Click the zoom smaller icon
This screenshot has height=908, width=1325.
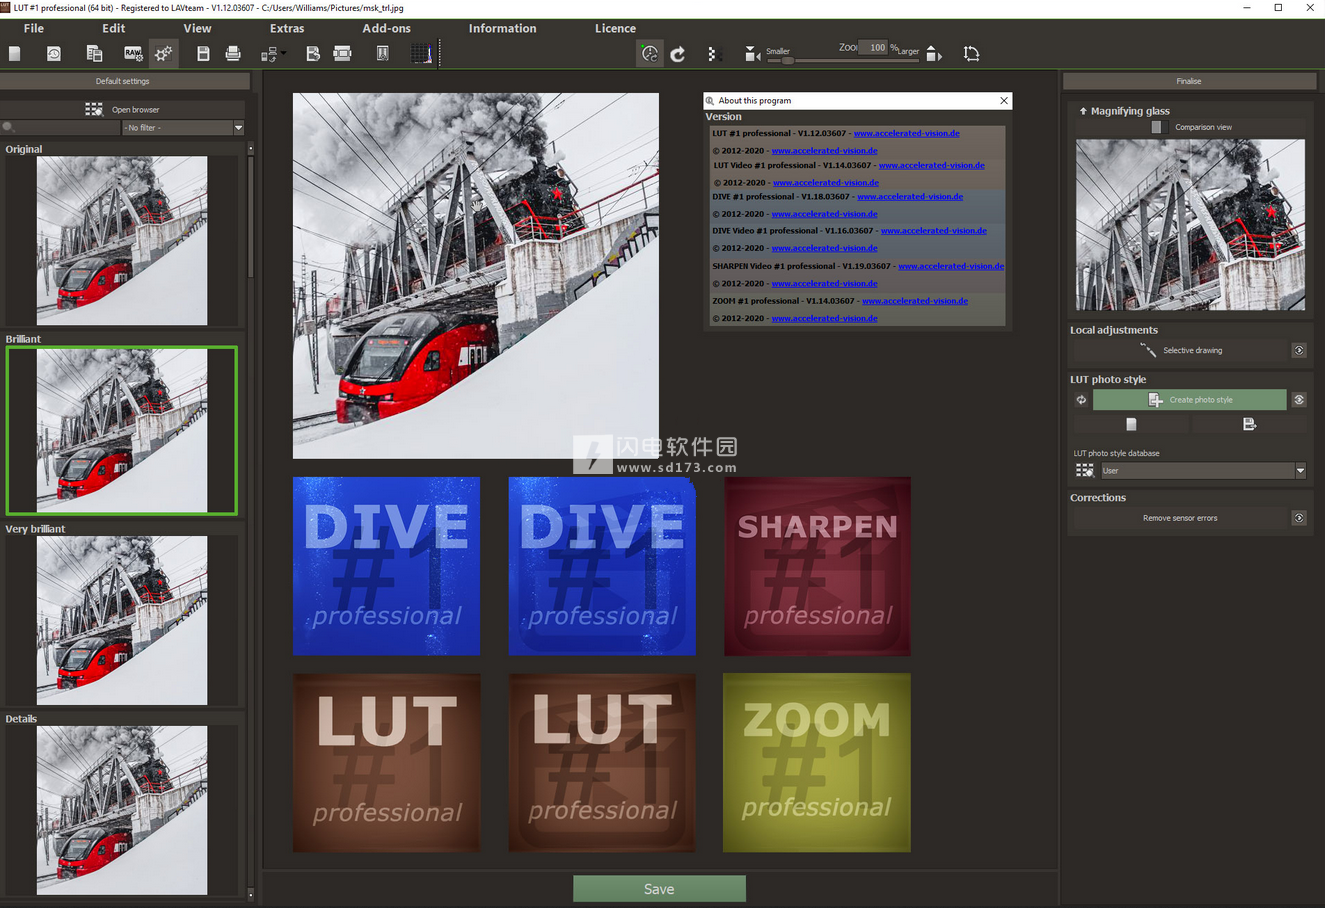(x=752, y=54)
